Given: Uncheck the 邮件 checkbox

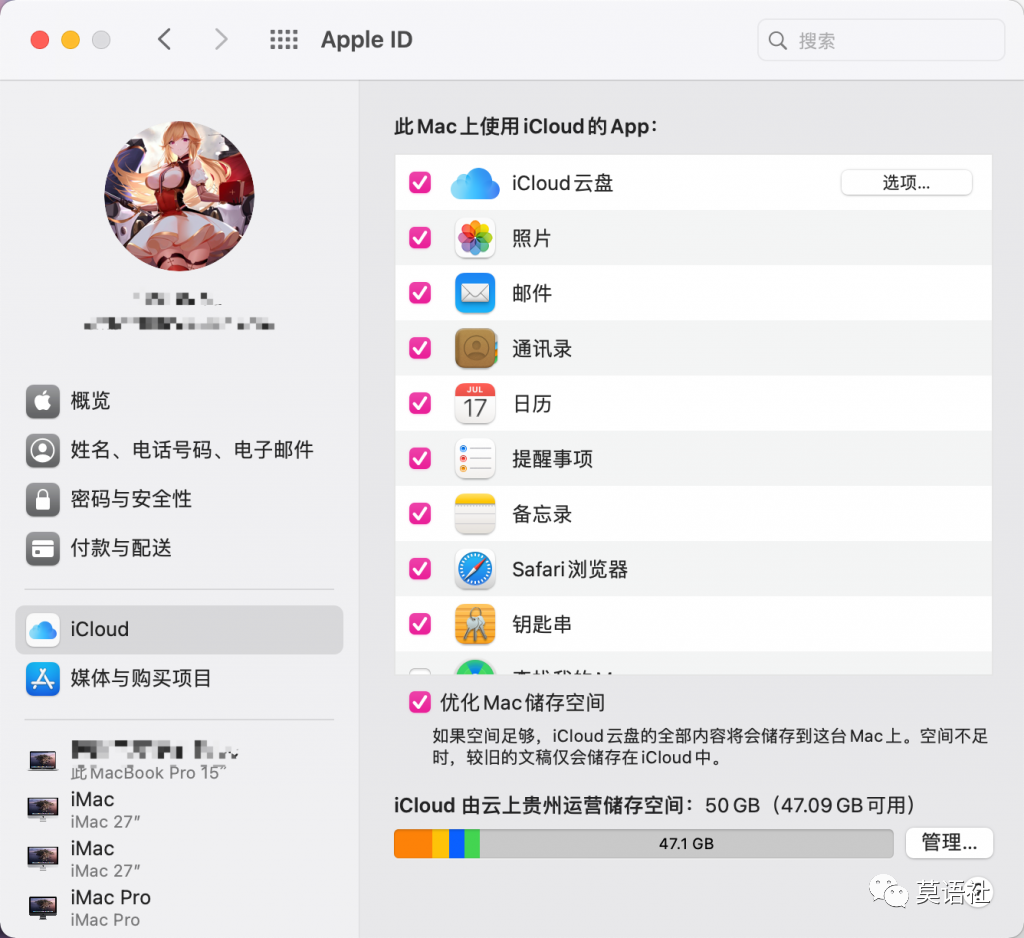Looking at the screenshot, I should coord(420,293).
